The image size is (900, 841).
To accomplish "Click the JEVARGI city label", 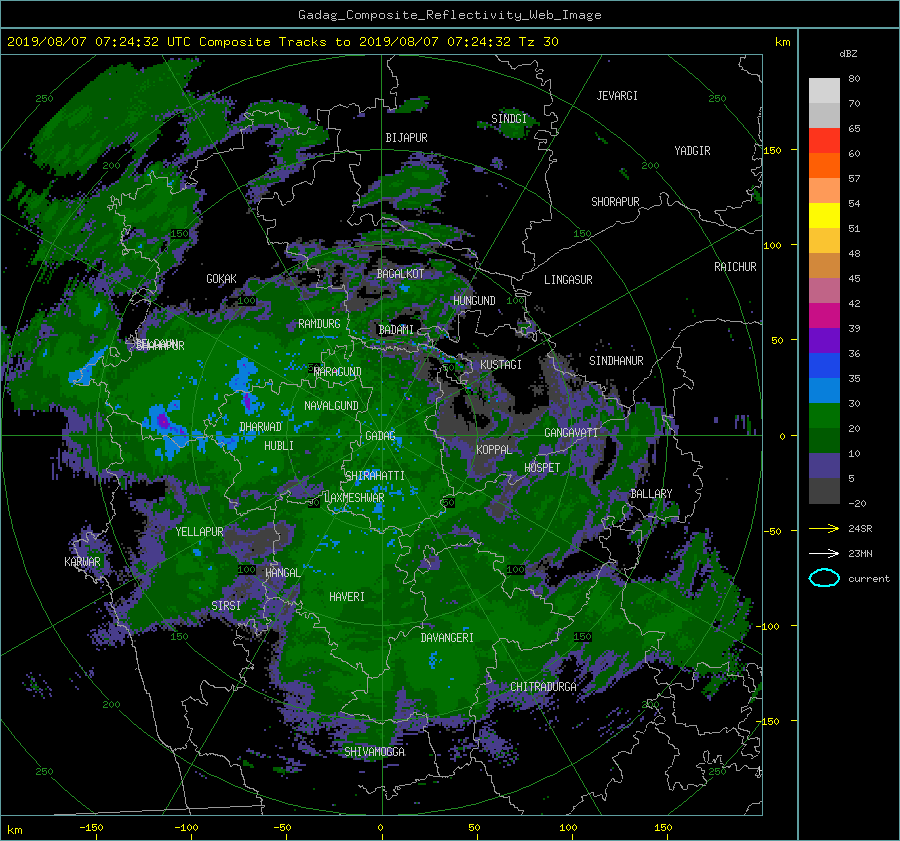I will click(617, 96).
